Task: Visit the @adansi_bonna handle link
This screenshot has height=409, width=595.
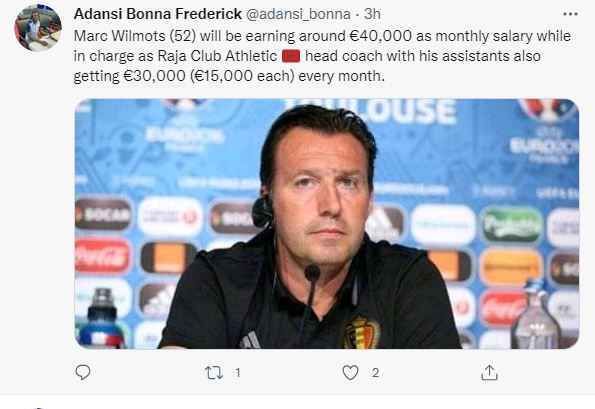Action: [x=298, y=14]
